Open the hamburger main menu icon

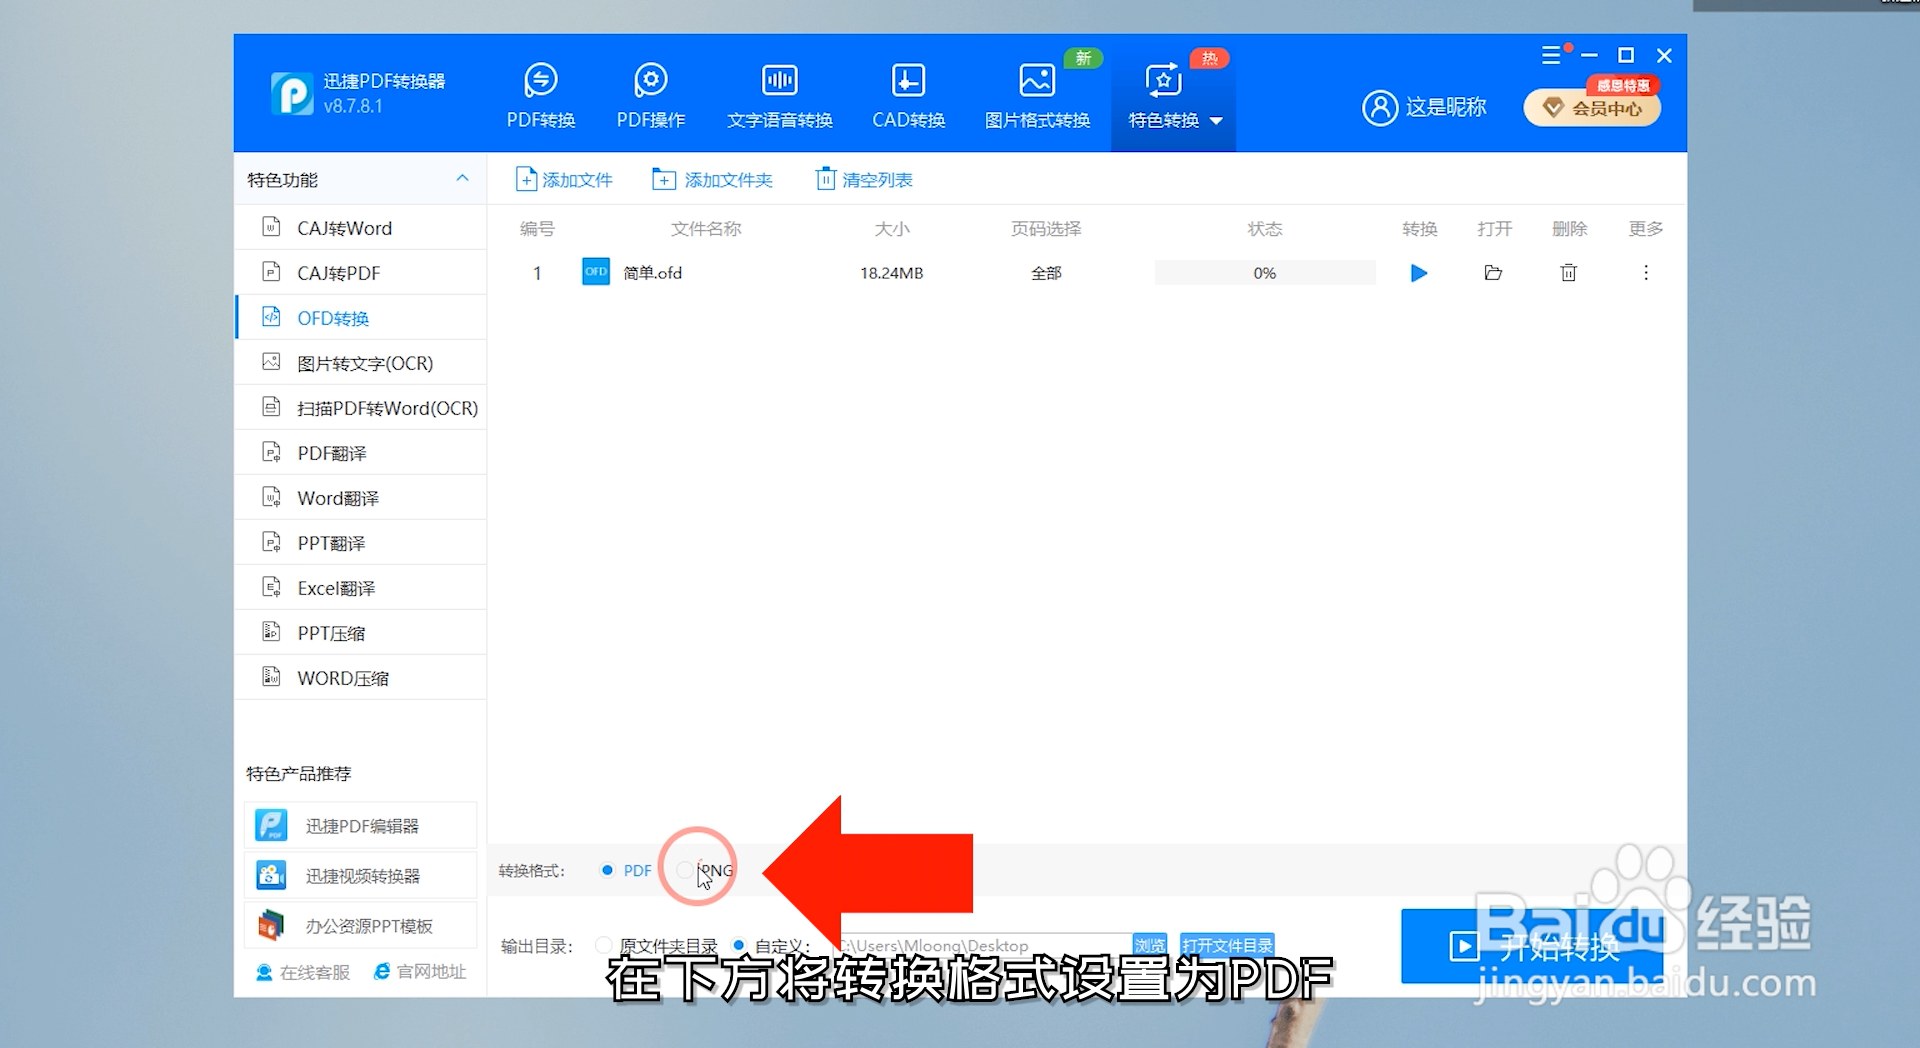click(1551, 55)
